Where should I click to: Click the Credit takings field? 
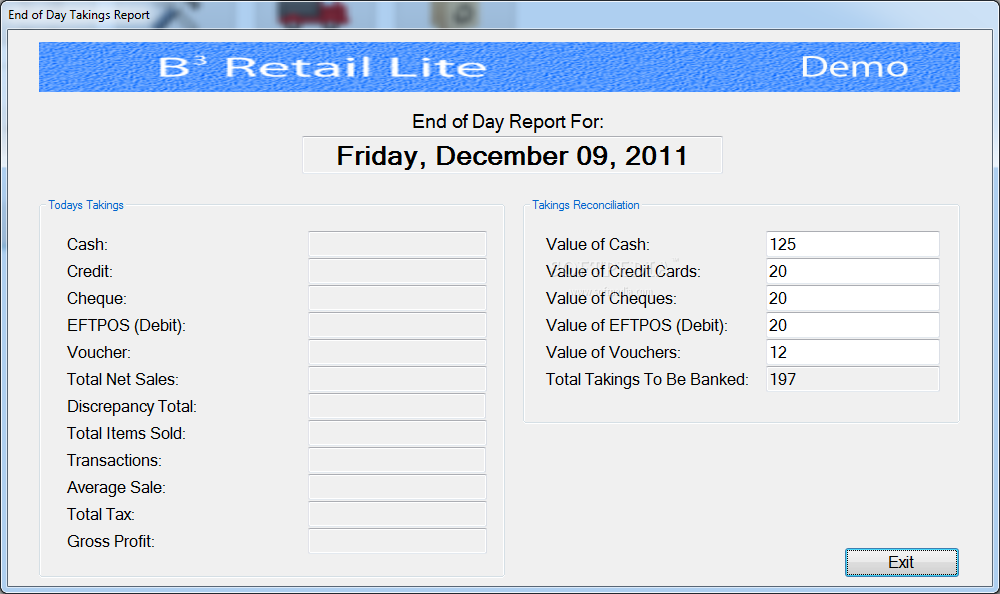pos(397,271)
